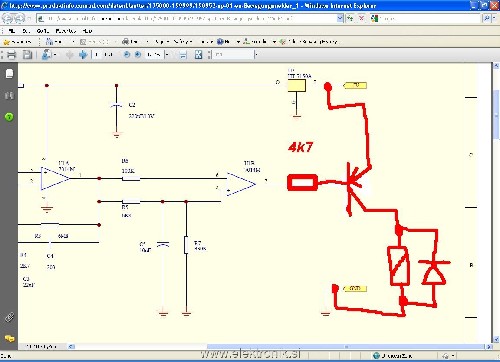This screenshot has width=500, height=362.
Task: Open the File menu
Action: click(12, 31)
